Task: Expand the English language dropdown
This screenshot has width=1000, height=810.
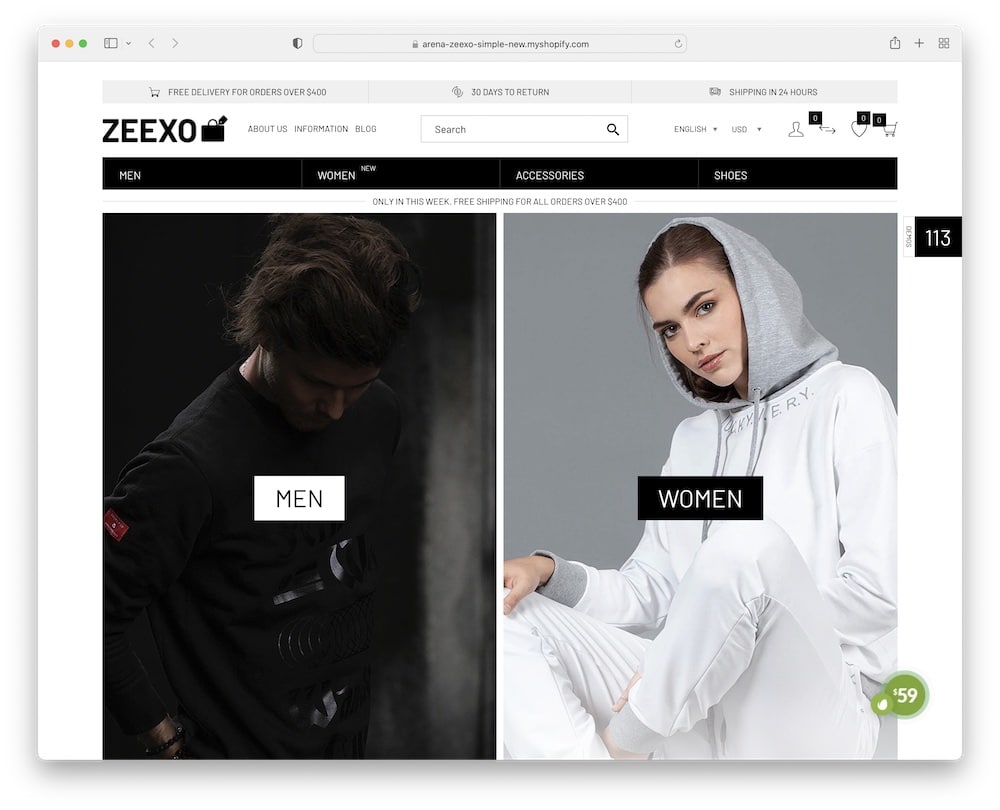Action: point(695,129)
